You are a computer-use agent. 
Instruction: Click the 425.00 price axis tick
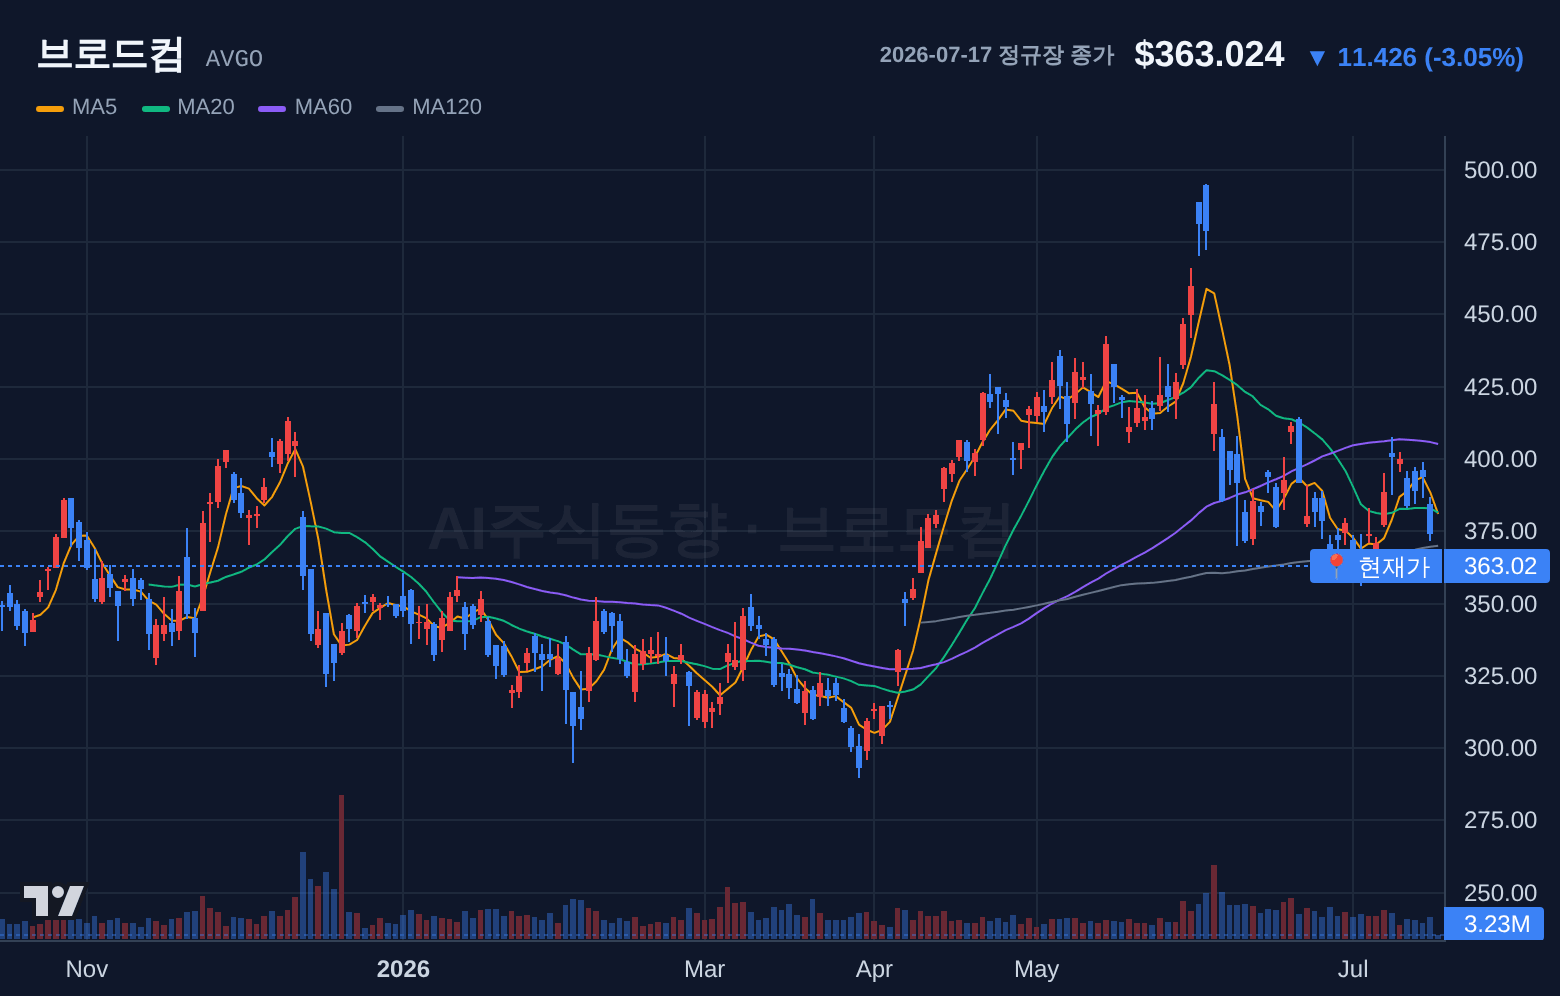1500,387
